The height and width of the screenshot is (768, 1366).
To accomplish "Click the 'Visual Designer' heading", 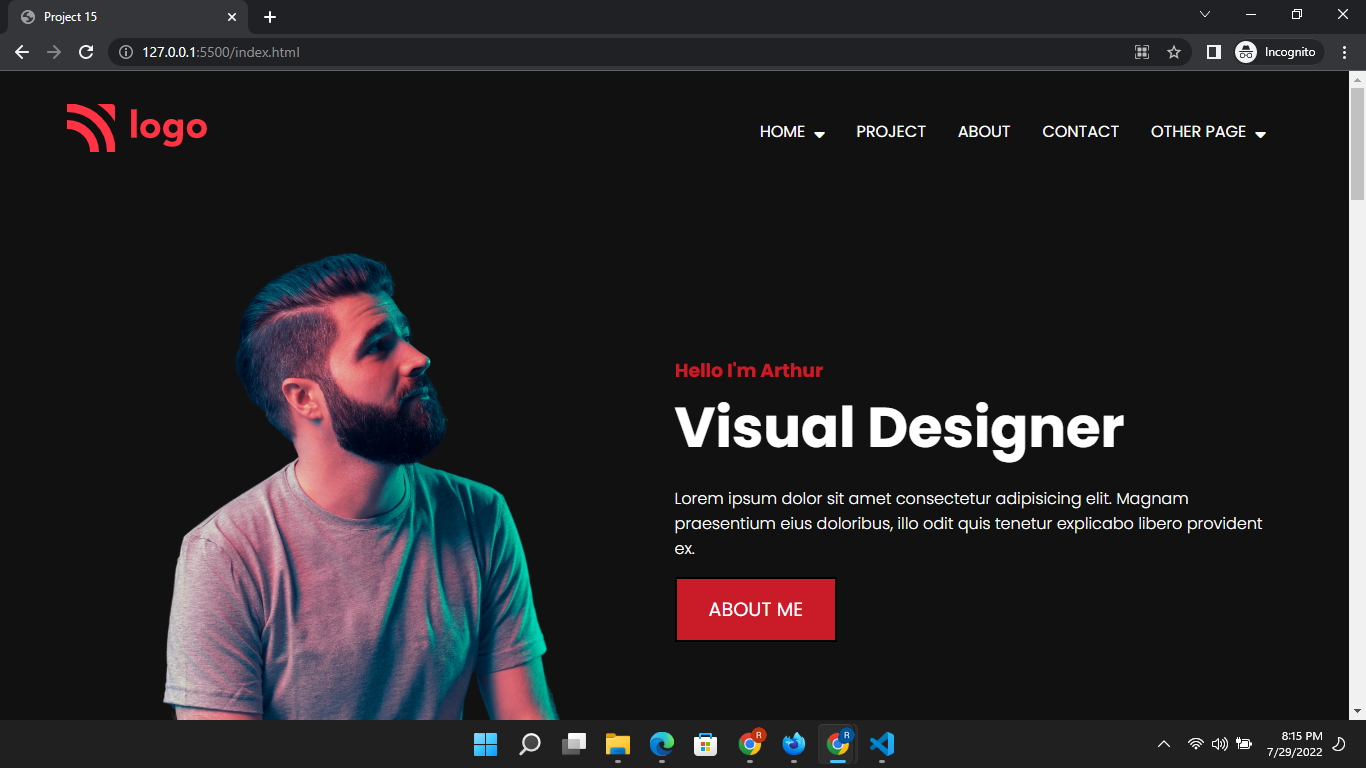I will click(899, 427).
